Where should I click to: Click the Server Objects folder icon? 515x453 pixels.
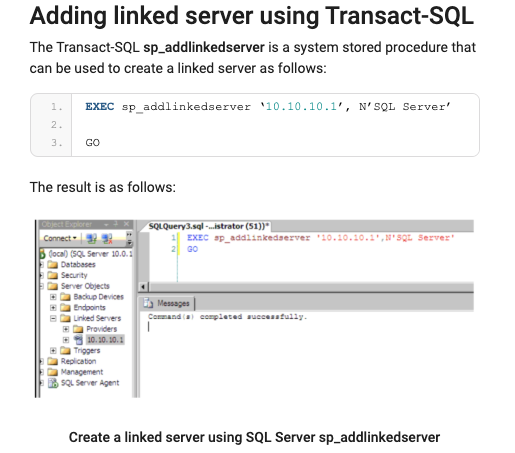[52, 286]
